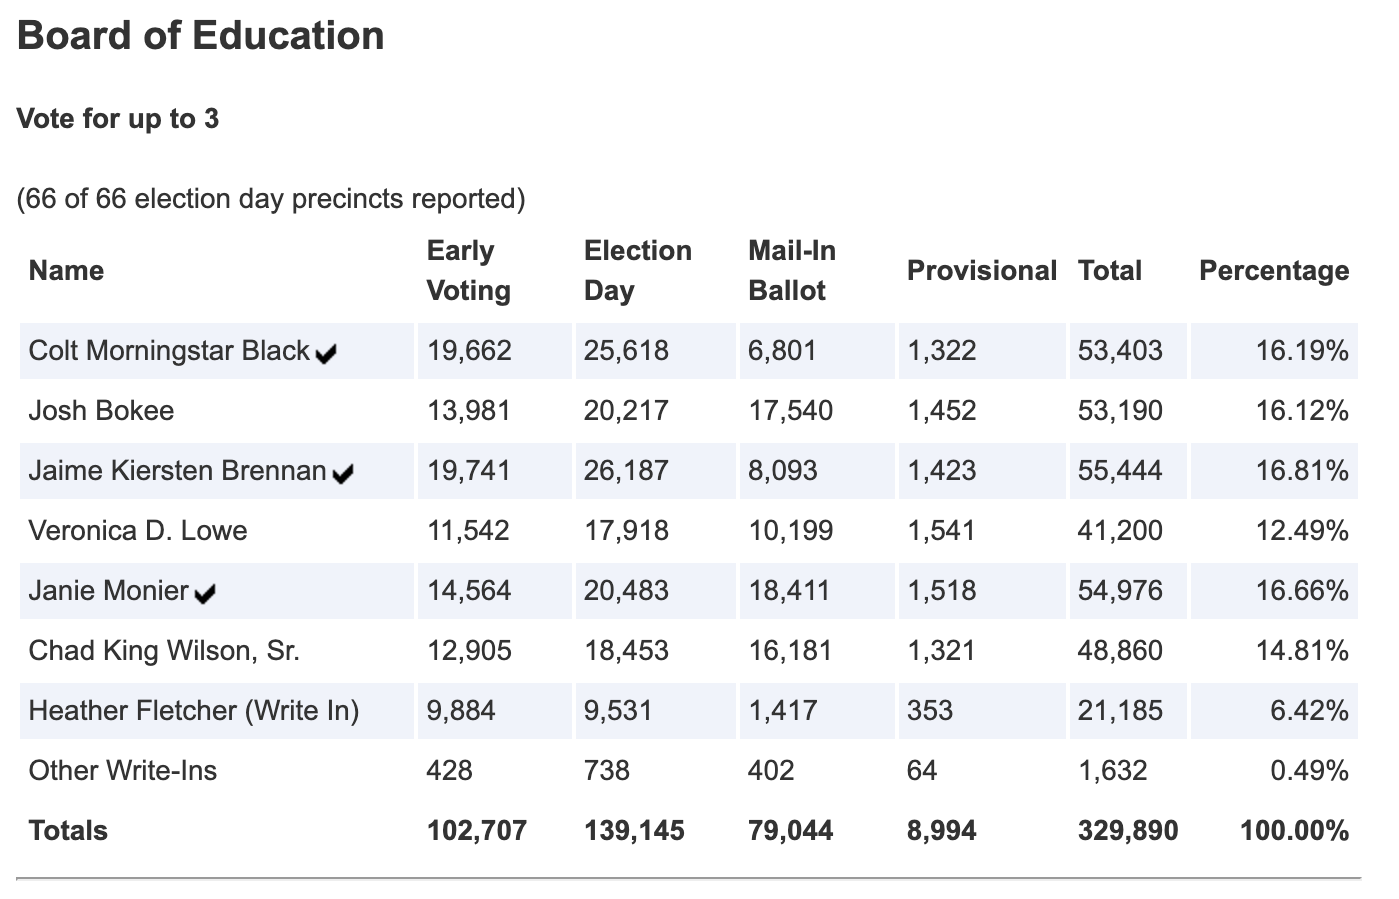This screenshot has width=1399, height=899.
Task: Click the Totals row label
Action: click(68, 831)
